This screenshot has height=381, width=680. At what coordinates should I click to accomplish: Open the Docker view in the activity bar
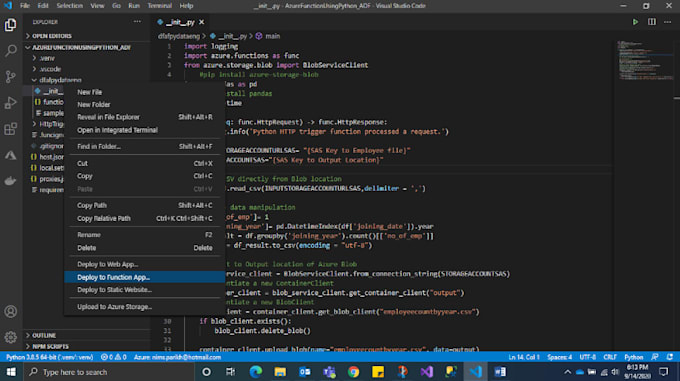pyautogui.click(x=10, y=181)
